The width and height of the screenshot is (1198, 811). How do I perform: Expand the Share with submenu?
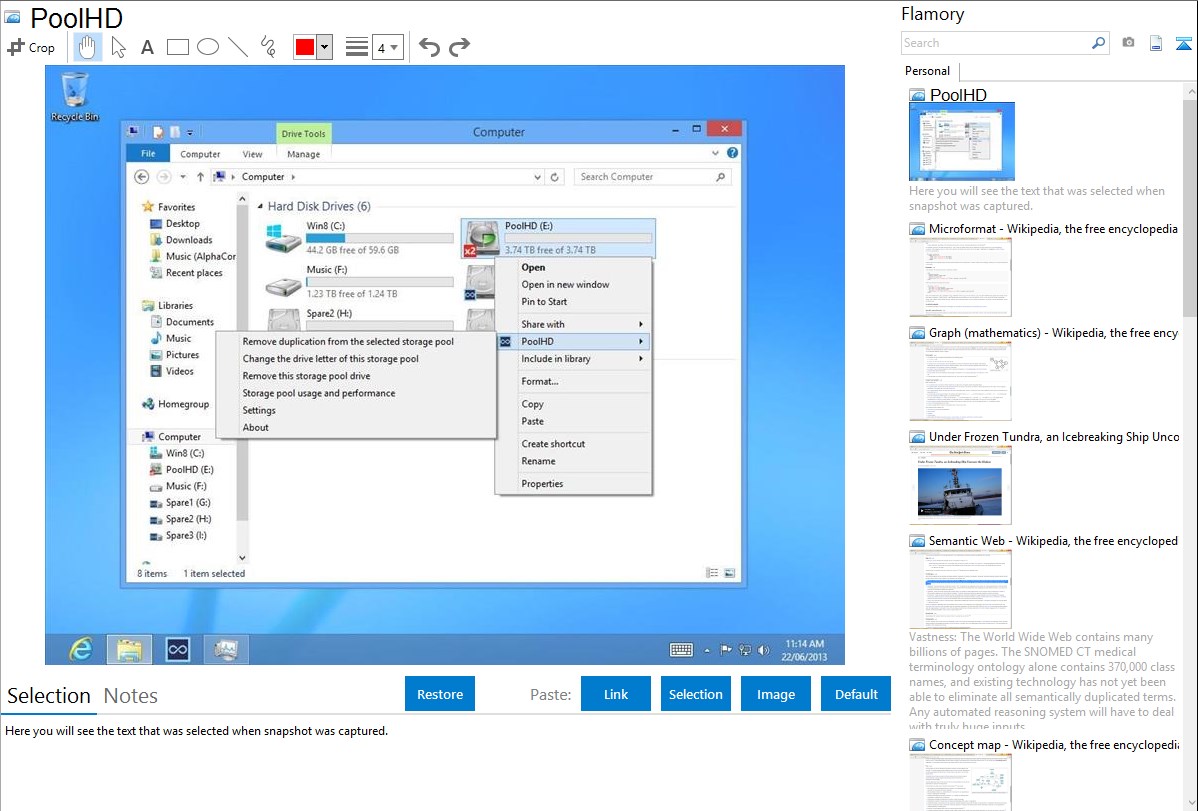(x=574, y=324)
